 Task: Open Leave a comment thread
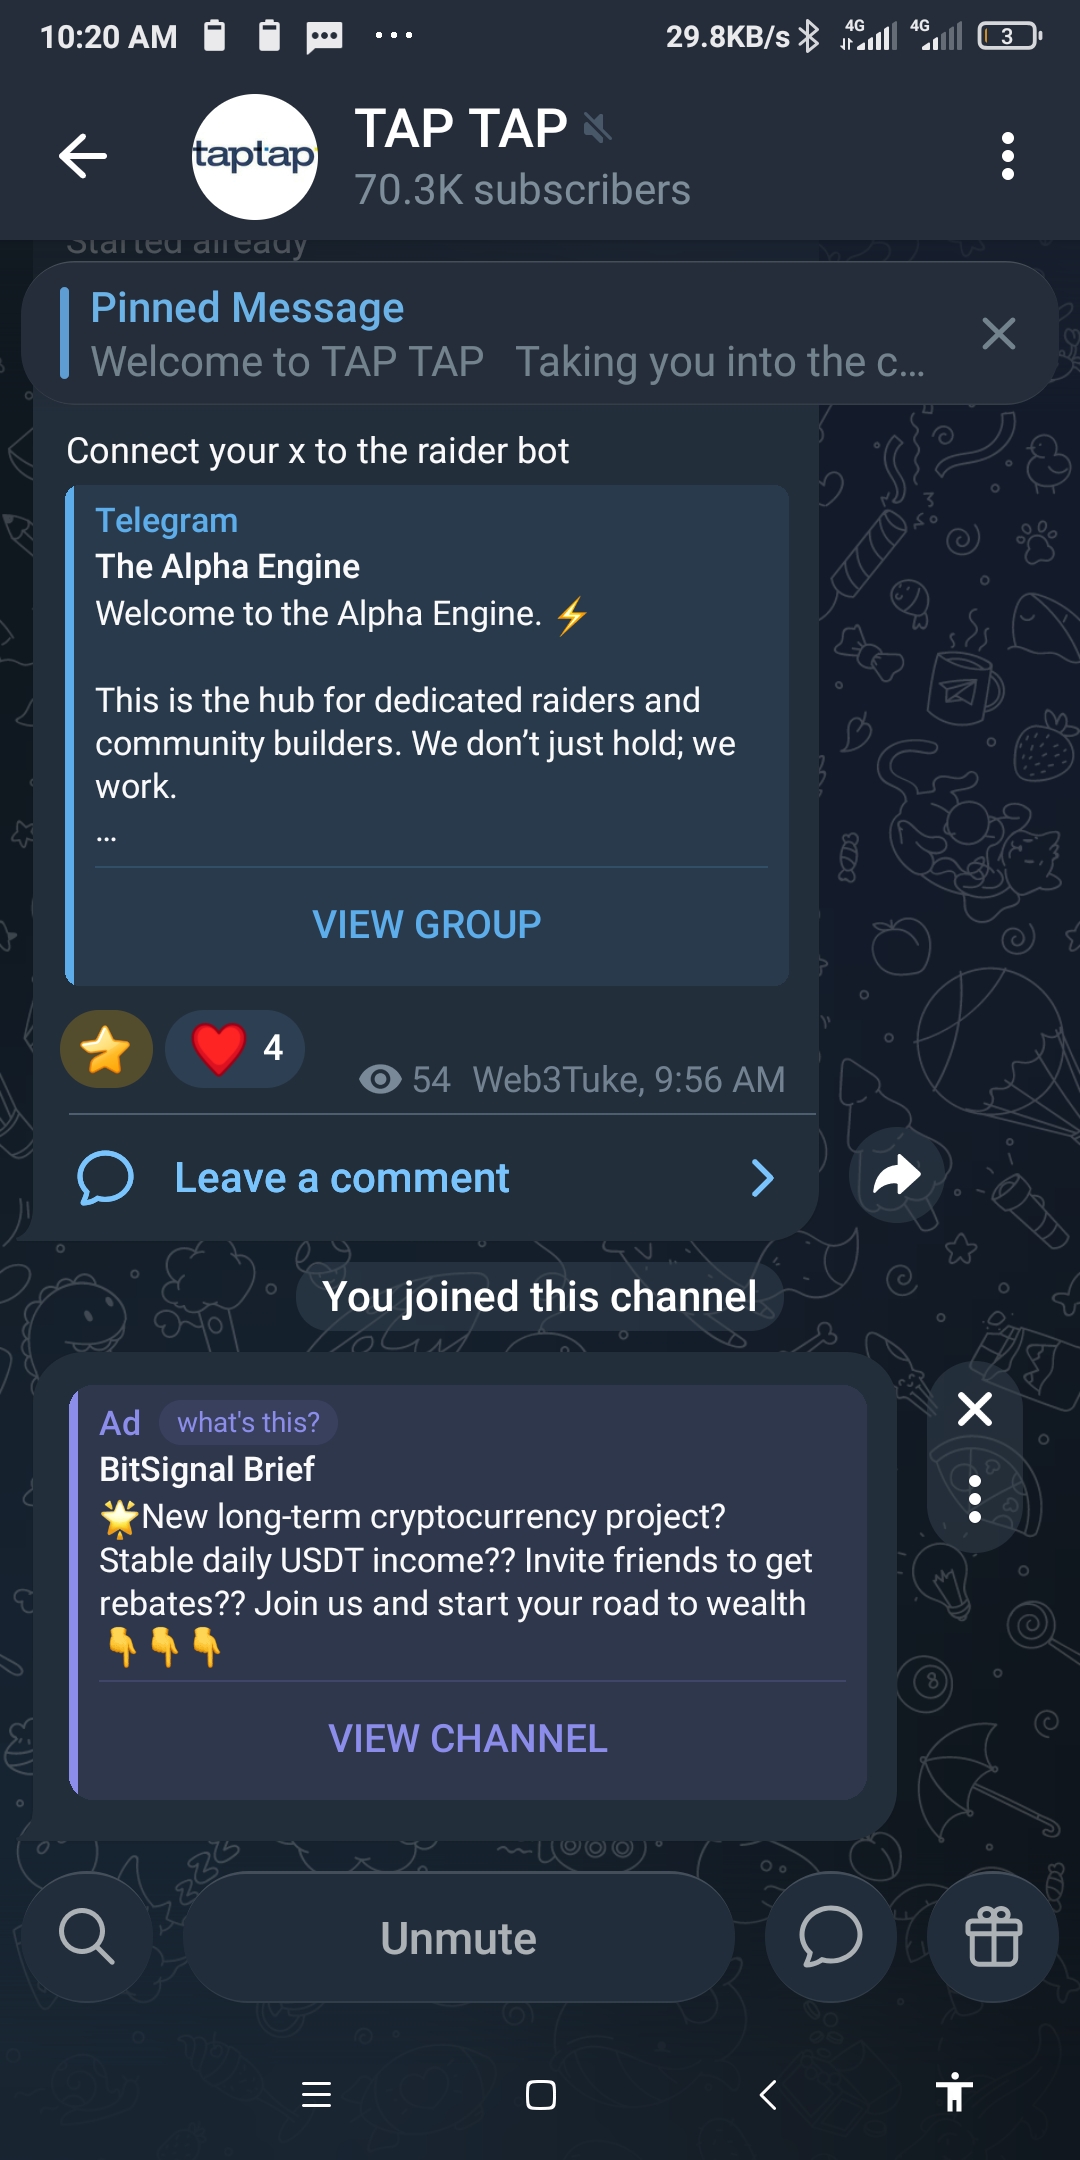point(342,1178)
